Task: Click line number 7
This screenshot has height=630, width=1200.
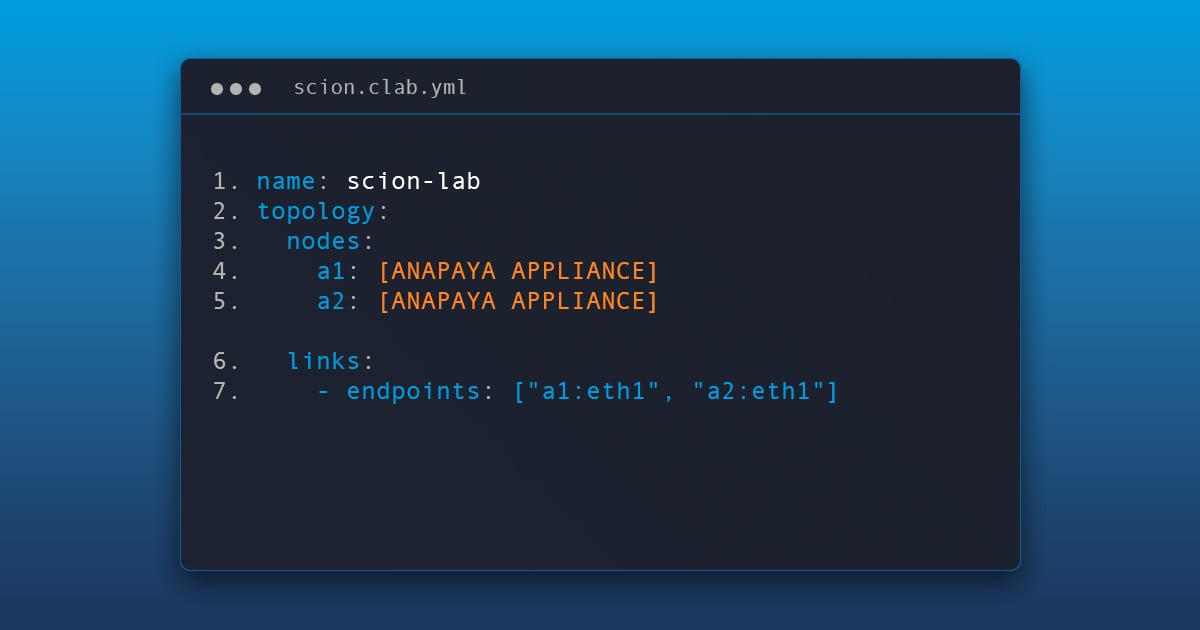Action: pyautogui.click(x=226, y=392)
